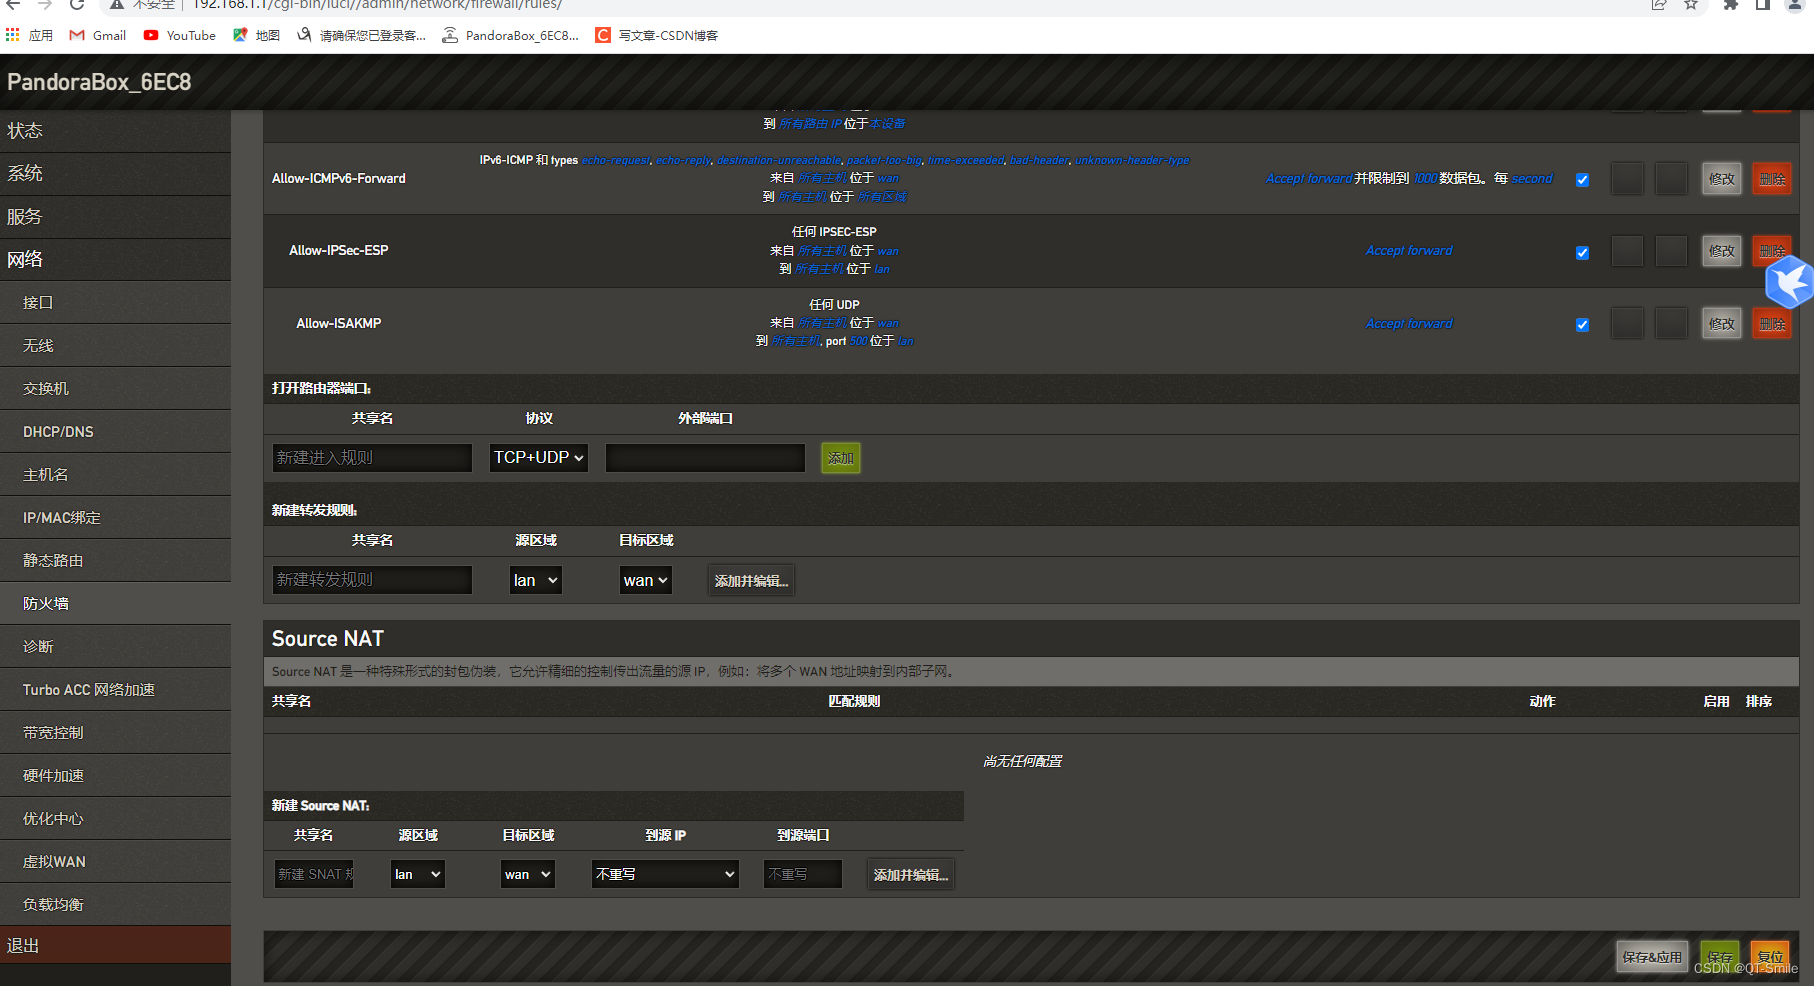This screenshot has width=1814, height=986.
Task: Click the floating blue bird icon
Action: [x=1789, y=282]
